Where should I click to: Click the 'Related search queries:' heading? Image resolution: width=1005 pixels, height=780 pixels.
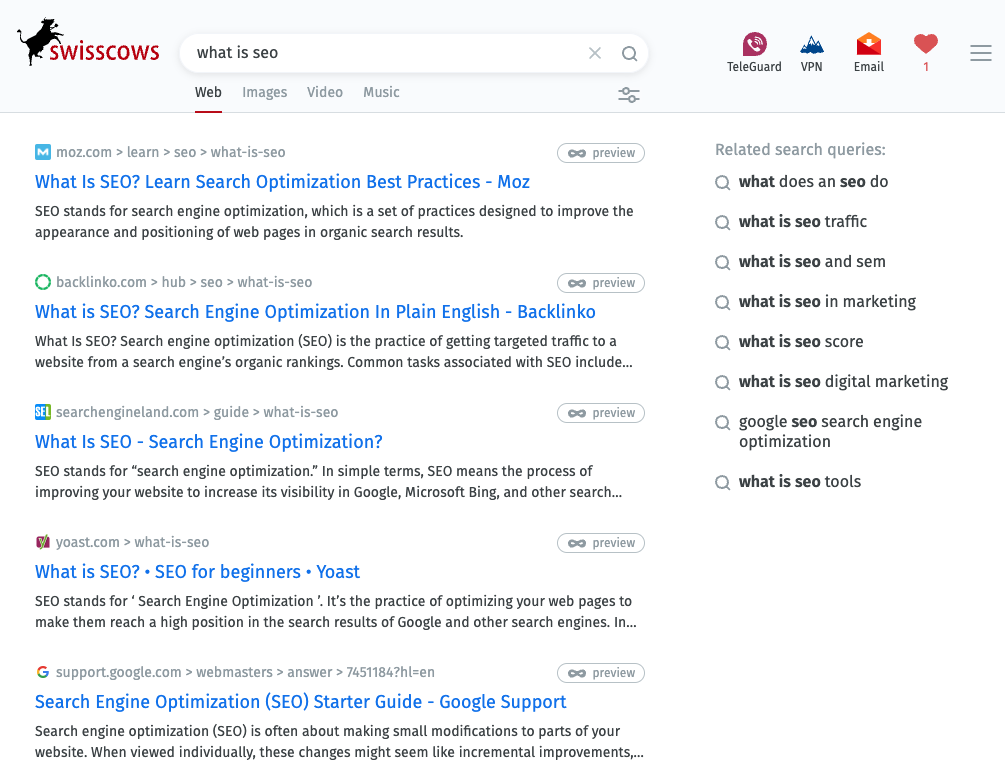(x=801, y=149)
